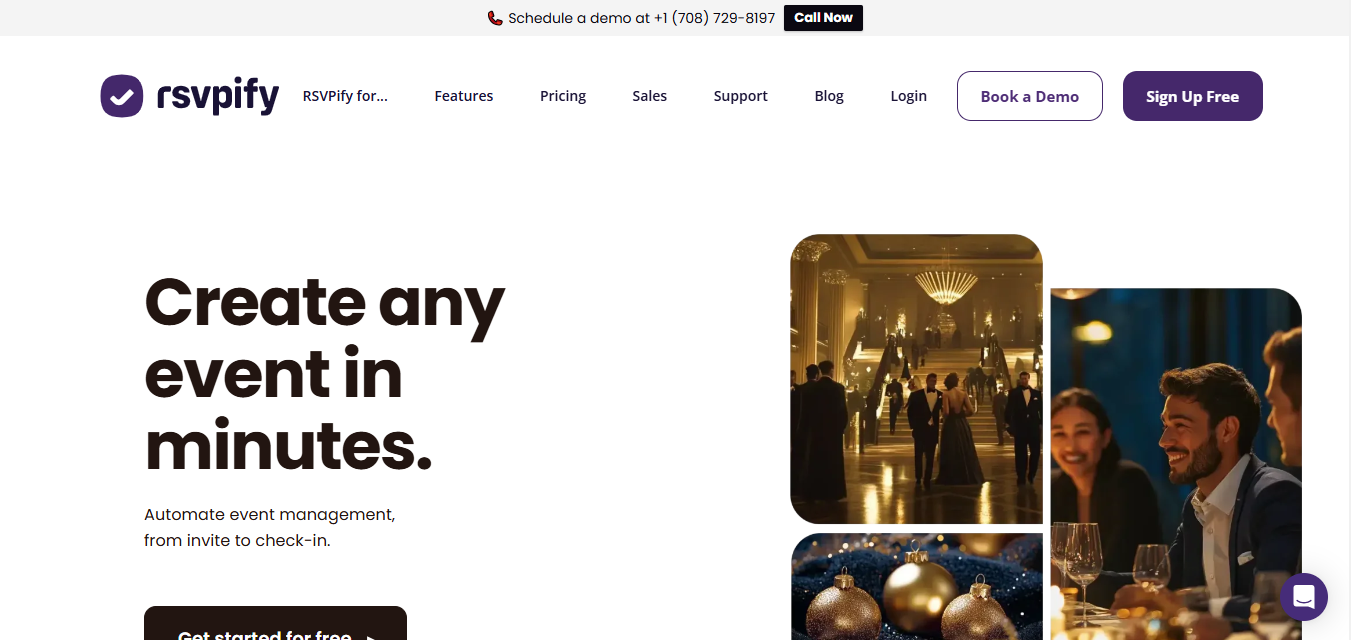Visit the Blog link

point(829,96)
